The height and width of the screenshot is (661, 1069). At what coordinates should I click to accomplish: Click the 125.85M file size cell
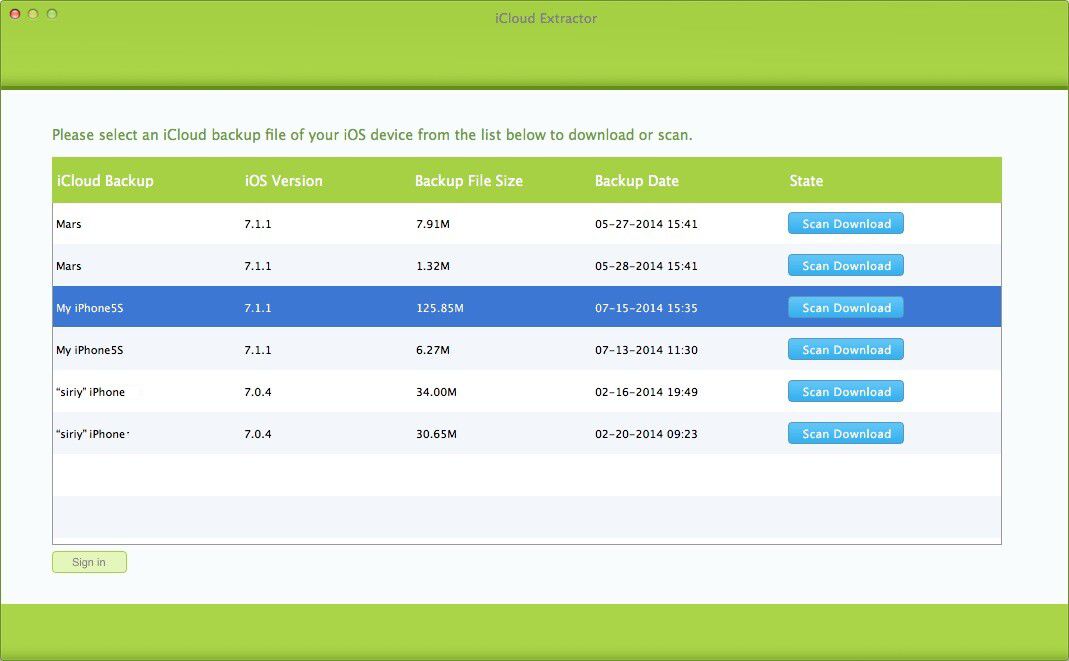point(440,308)
